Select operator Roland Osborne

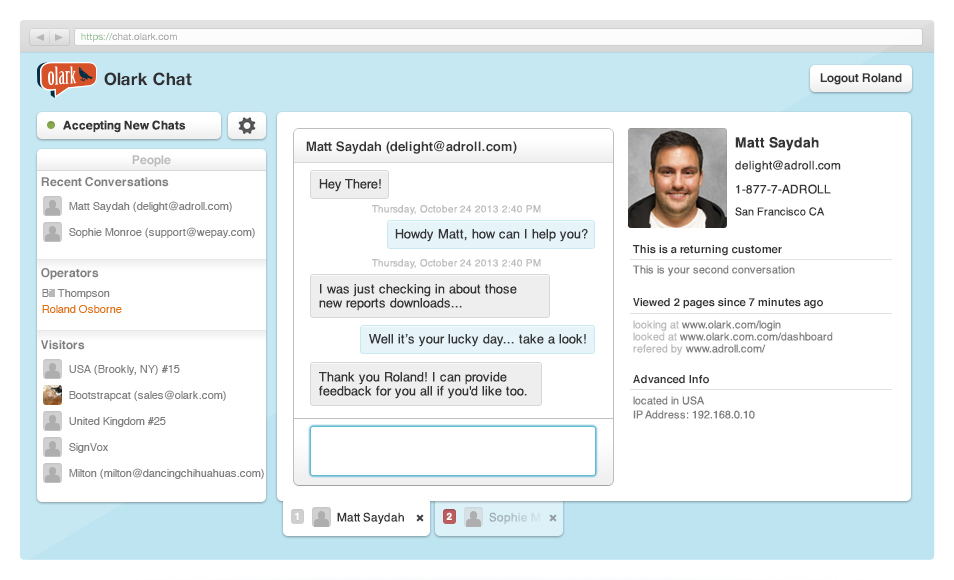[x=82, y=310]
